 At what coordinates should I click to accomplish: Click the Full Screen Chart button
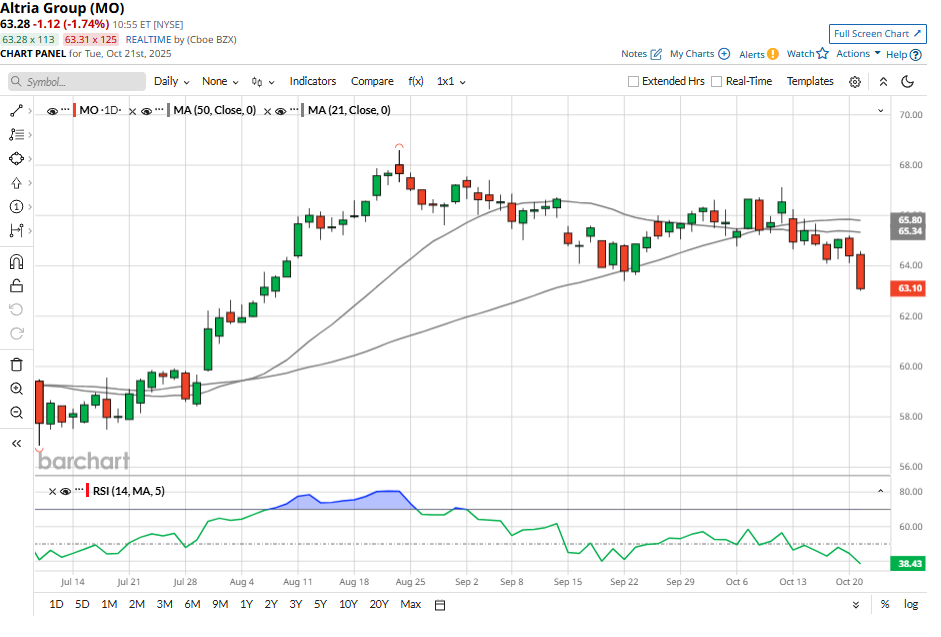(x=877, y=34)
